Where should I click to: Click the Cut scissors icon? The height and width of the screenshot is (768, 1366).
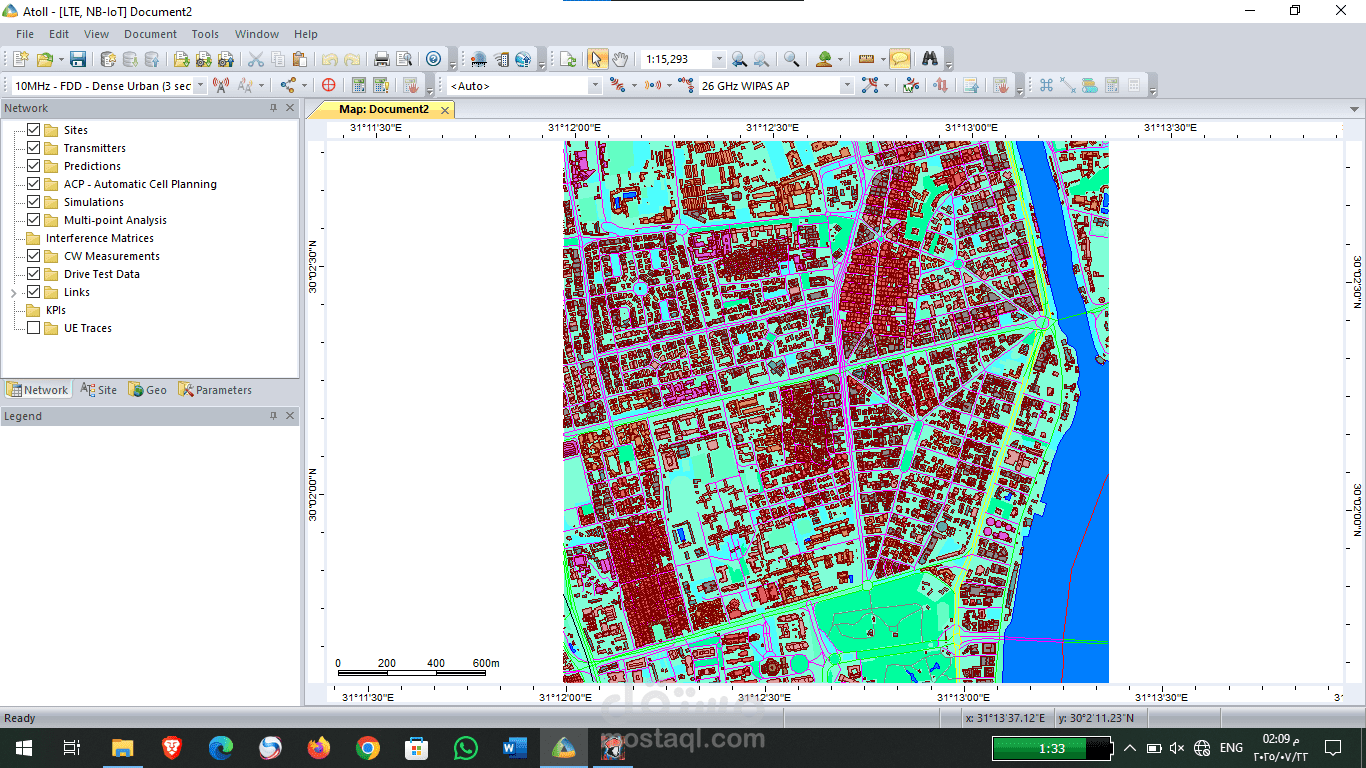(x=256, y=59)
